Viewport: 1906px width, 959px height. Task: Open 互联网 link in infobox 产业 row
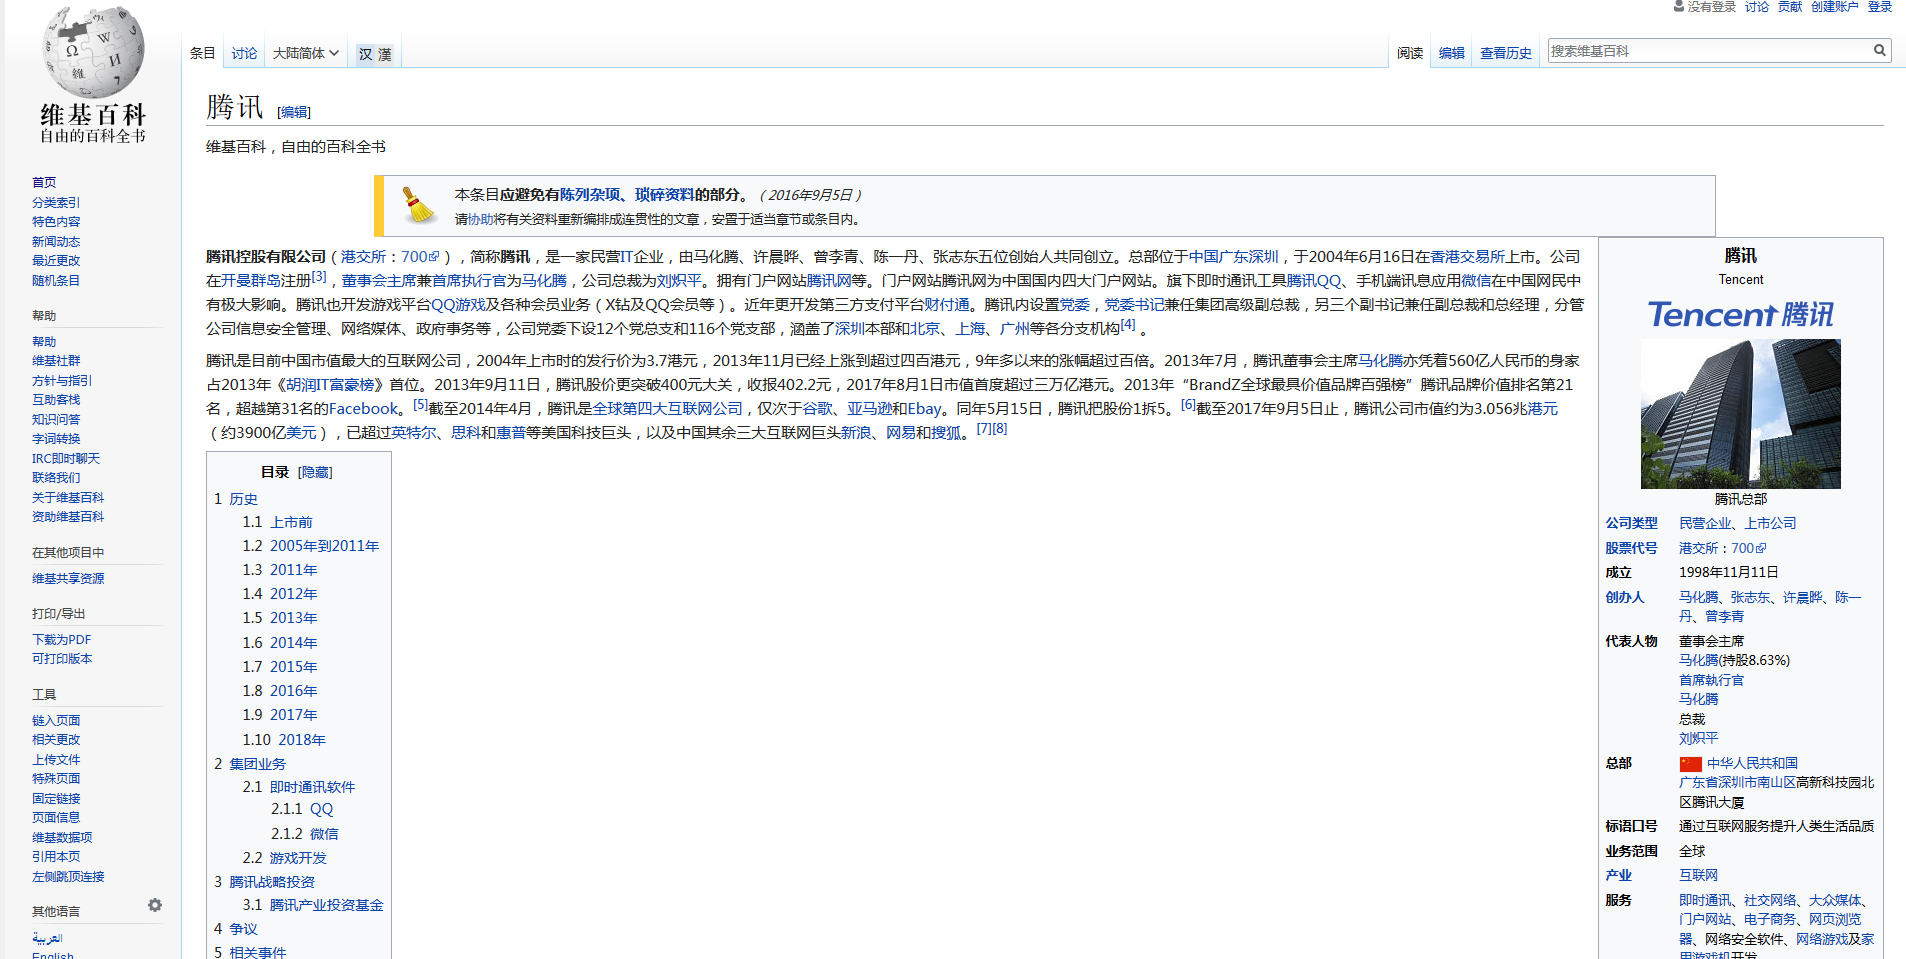1698,876
